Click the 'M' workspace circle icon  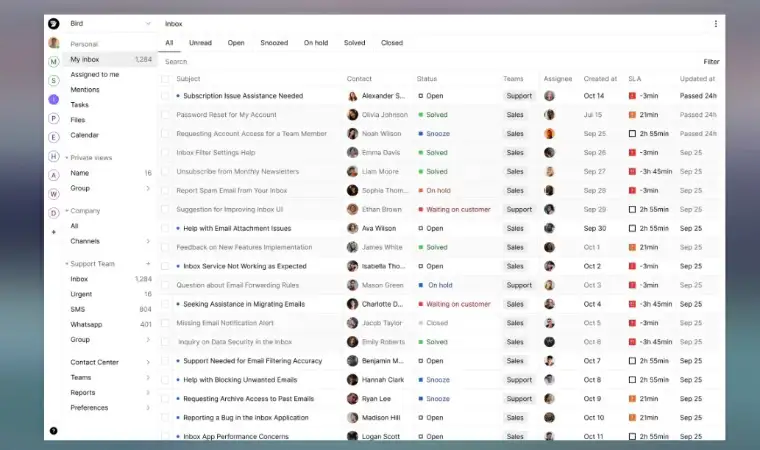tap(54, 62)
